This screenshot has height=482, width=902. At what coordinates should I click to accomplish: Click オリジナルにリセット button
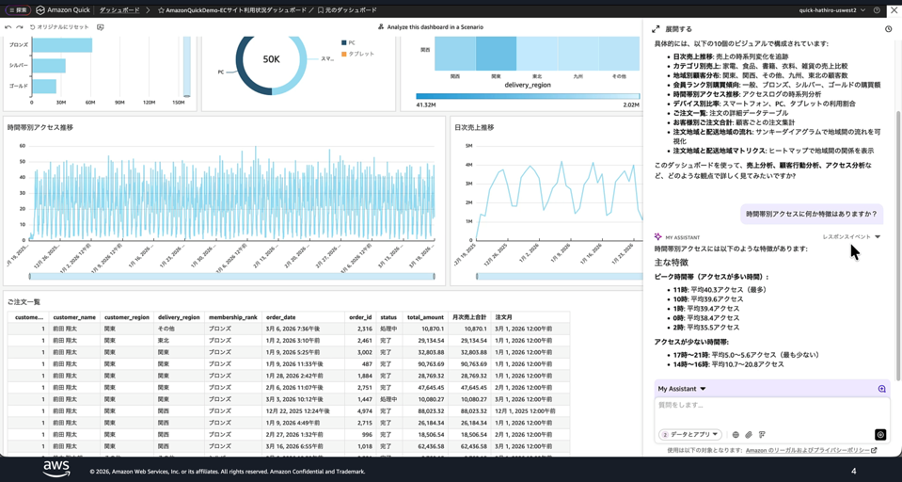[x=60, y=27]
